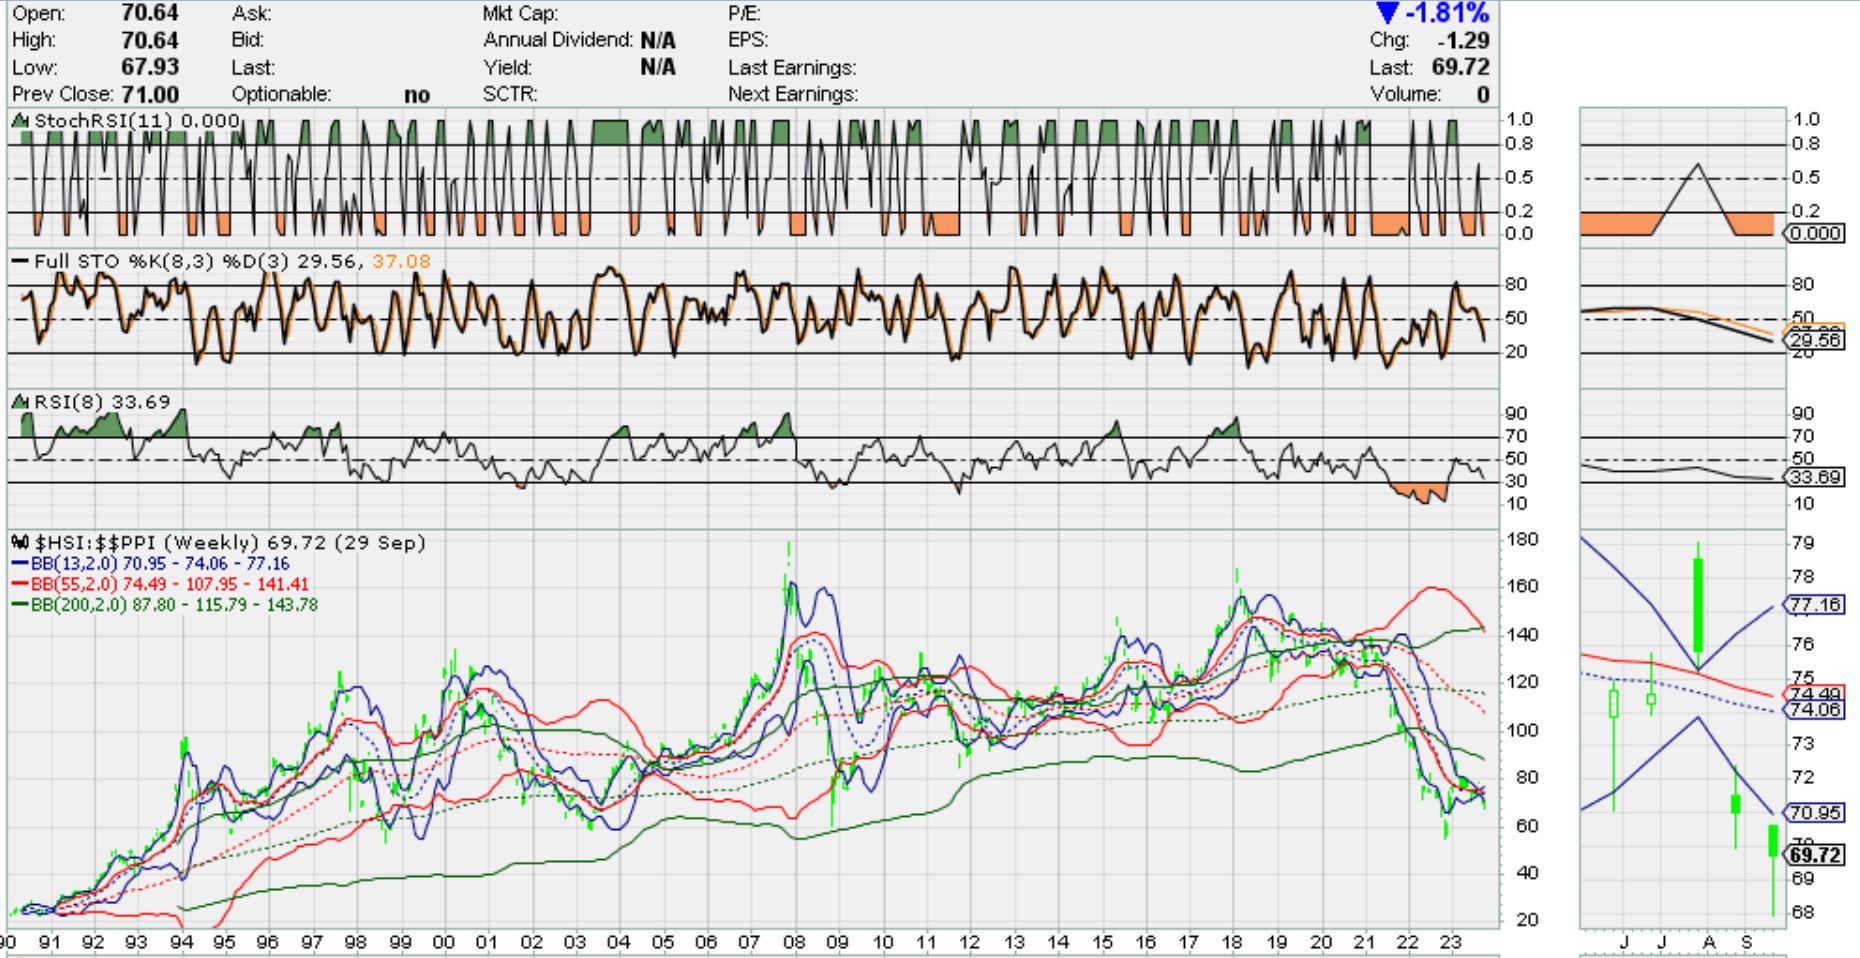Click the mountain icon beside StochRSI(11)
This screenshot has width=1860, height=958.
(x=20, y=121)
